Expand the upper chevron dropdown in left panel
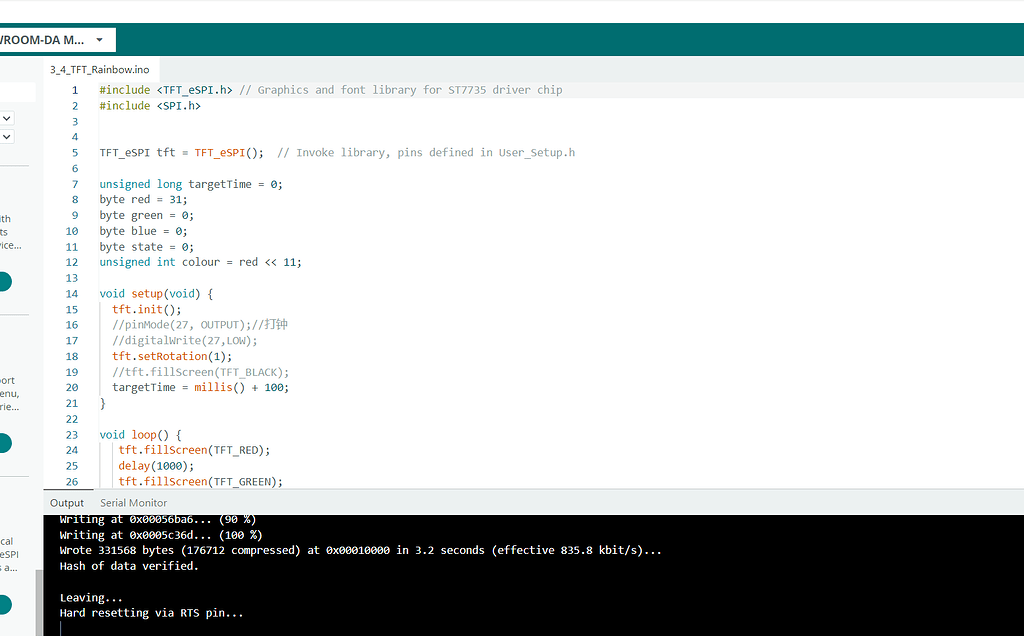 (x=8, y=117)
